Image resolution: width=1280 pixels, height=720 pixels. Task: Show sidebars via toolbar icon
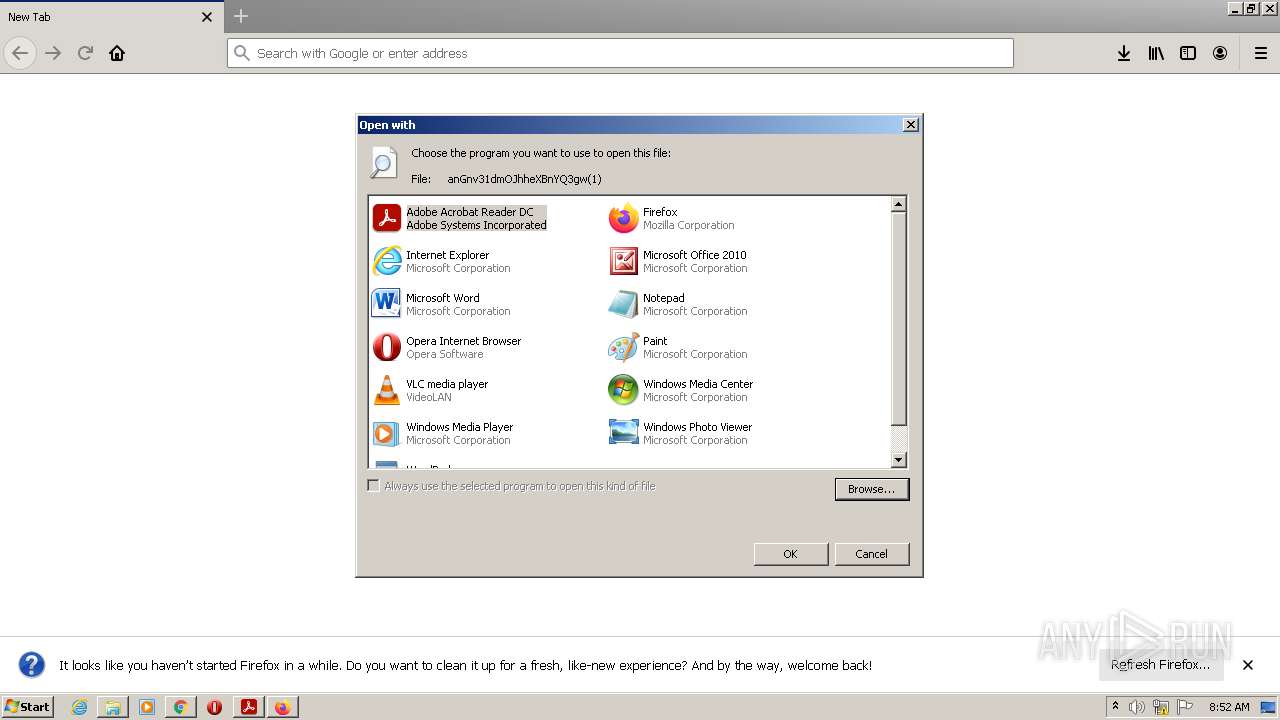point(1188,53)
